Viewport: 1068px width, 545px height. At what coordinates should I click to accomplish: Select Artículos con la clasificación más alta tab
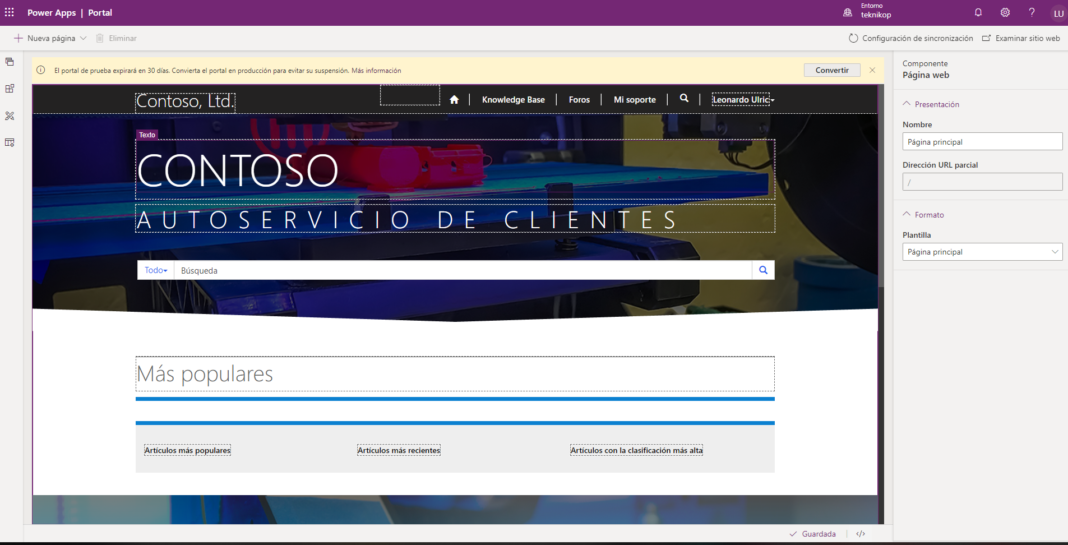pyautogui.click(x=636, y=450)
